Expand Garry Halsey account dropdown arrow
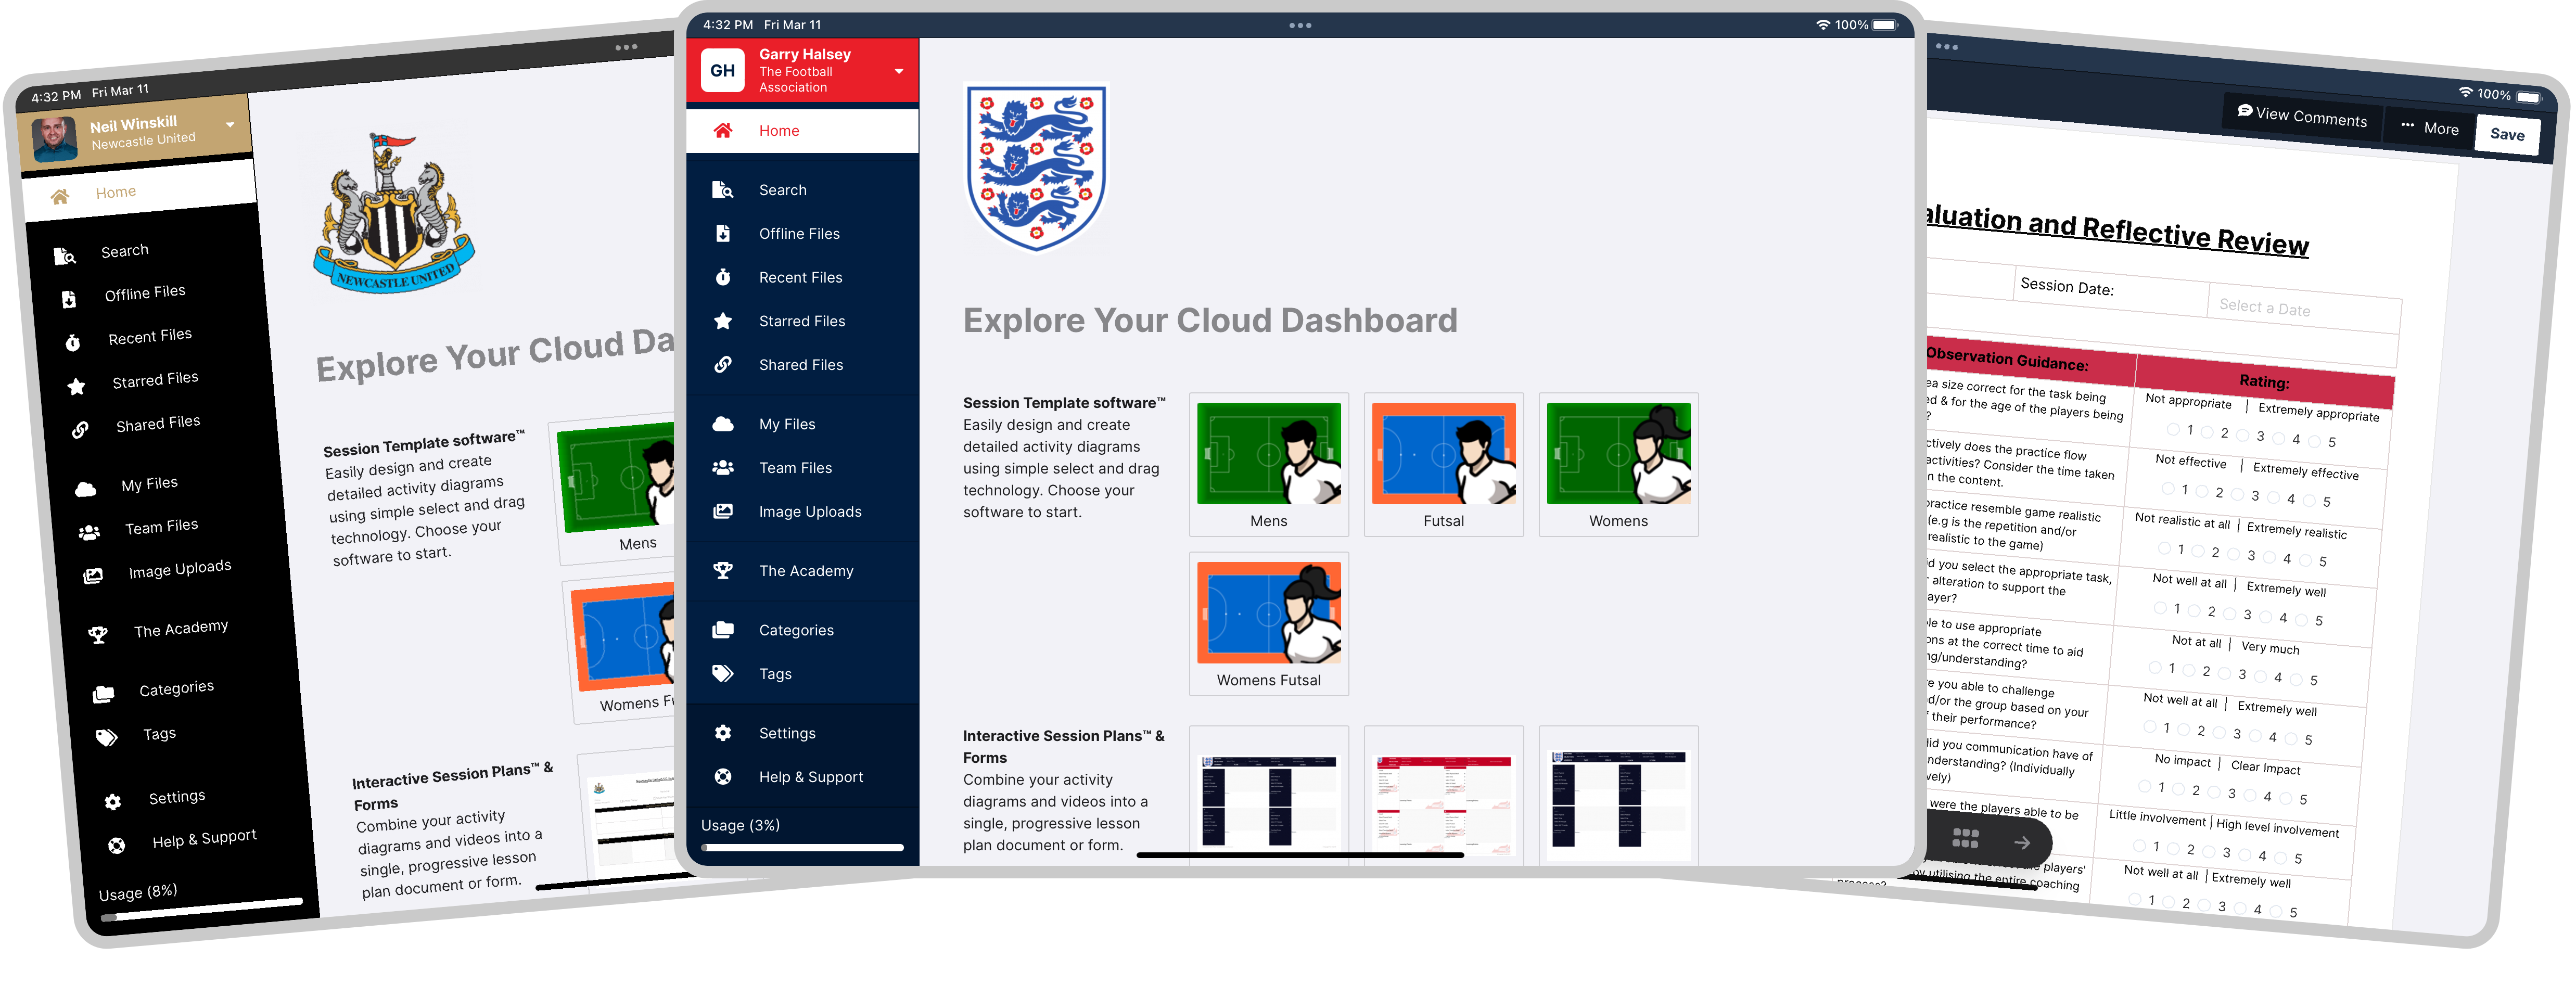2576x997 pixels. coord(898,71)
